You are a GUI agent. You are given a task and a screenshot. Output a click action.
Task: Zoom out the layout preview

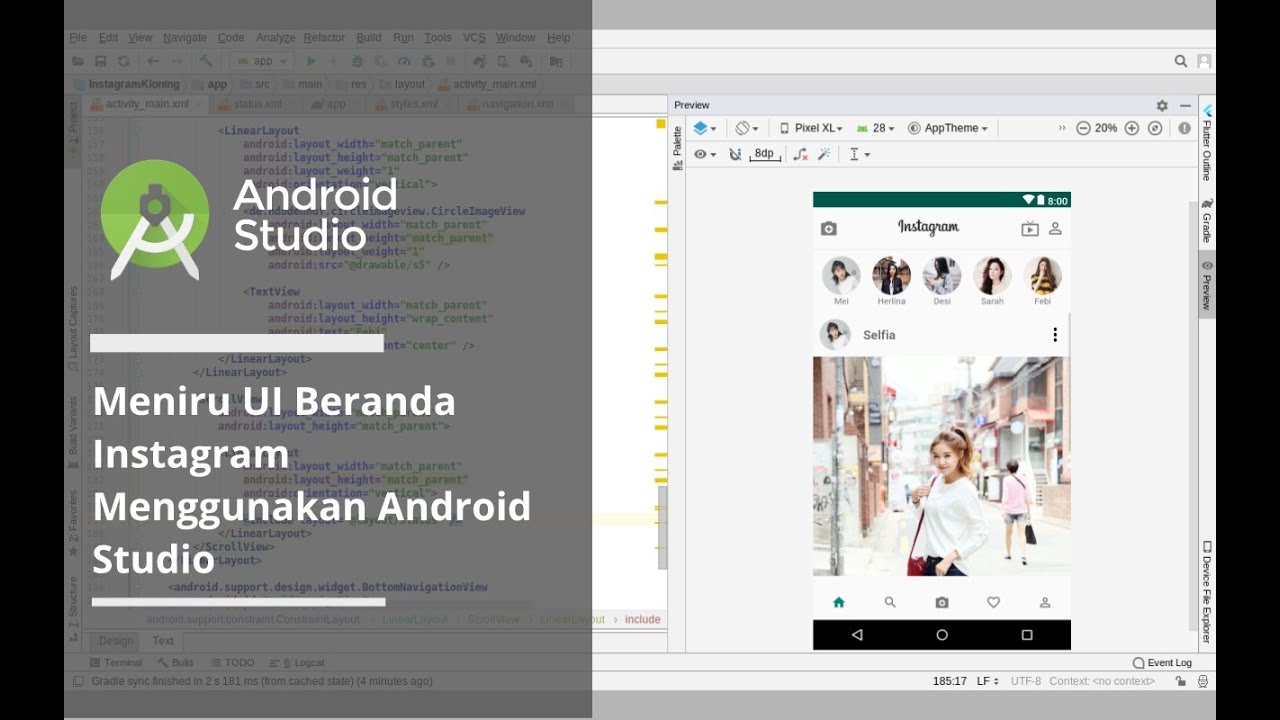(x=1083, y=128)
